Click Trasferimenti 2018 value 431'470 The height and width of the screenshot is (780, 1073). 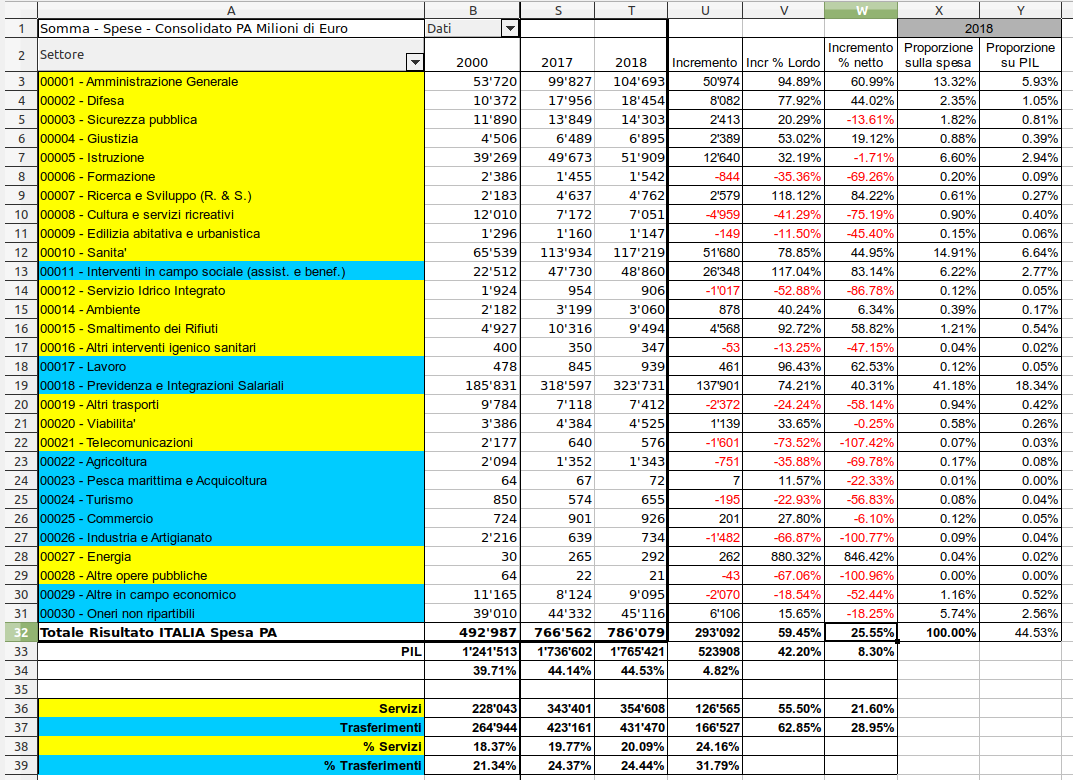click(631, 727)
